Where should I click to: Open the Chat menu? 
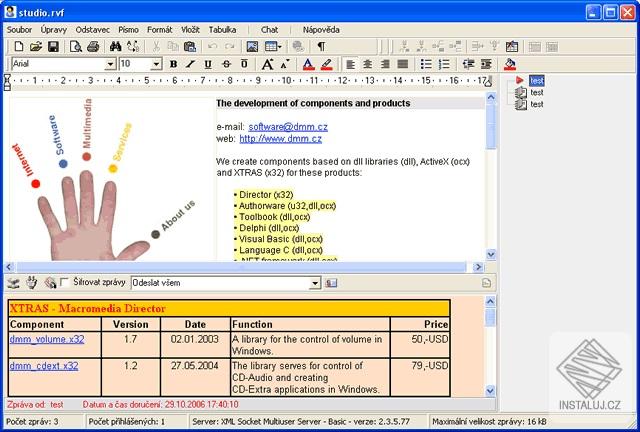pyautogui.click(x=269, y=30)
